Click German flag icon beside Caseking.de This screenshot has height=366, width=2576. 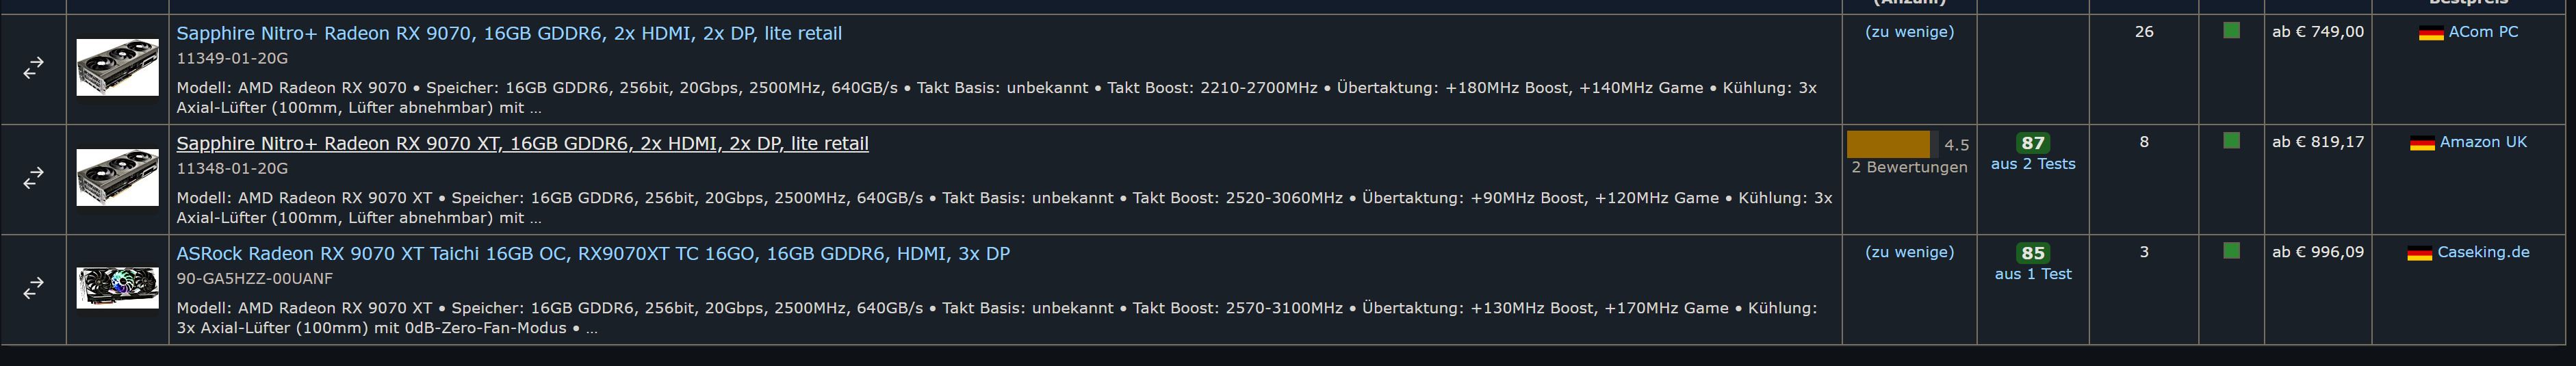(2419, 253)
